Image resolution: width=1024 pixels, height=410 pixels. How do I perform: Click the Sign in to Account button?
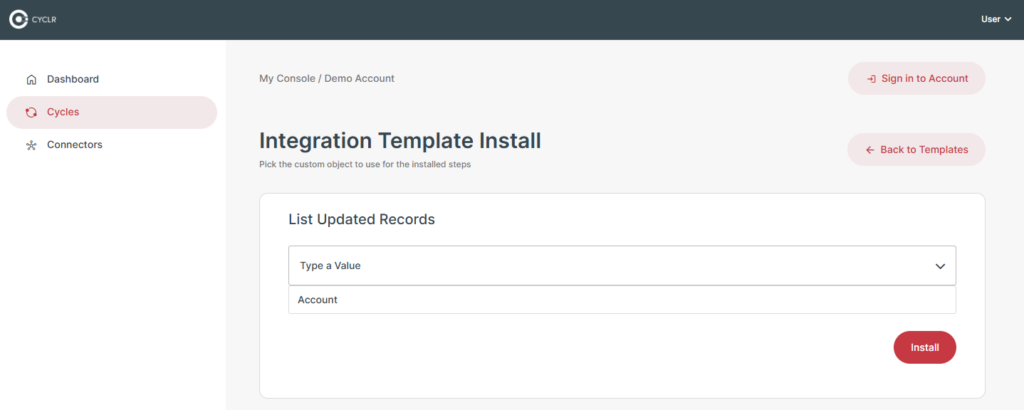pyautogui.click(x=916, y=78)
